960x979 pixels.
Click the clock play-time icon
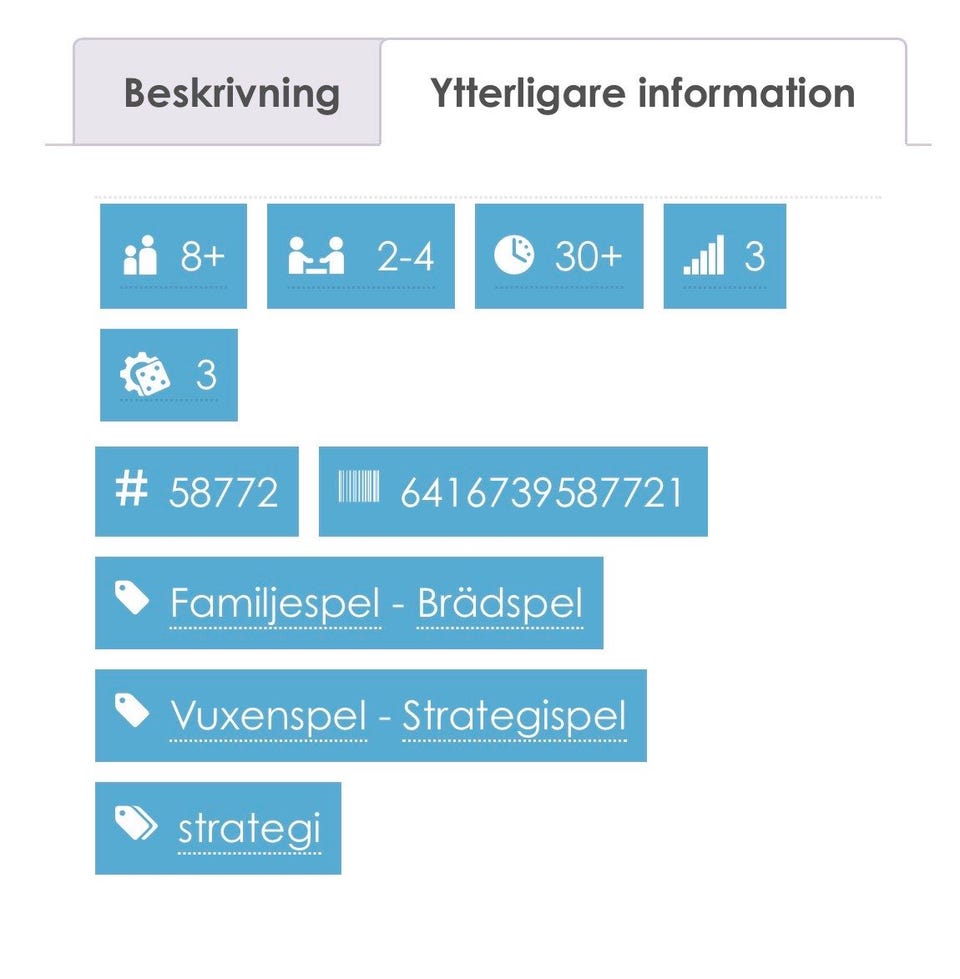(x=514, y=255)
